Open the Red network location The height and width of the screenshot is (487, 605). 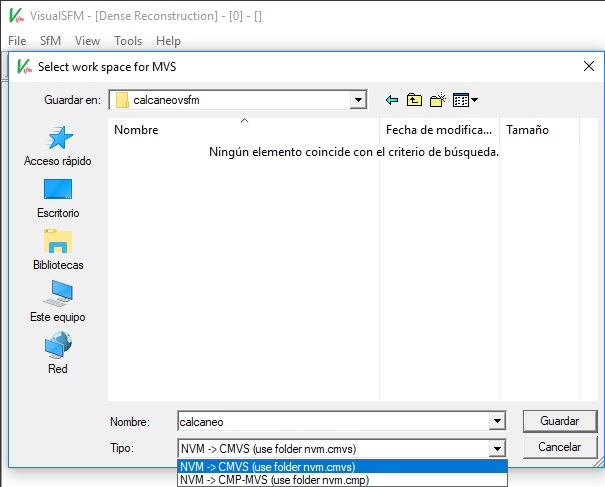(58, 347)
